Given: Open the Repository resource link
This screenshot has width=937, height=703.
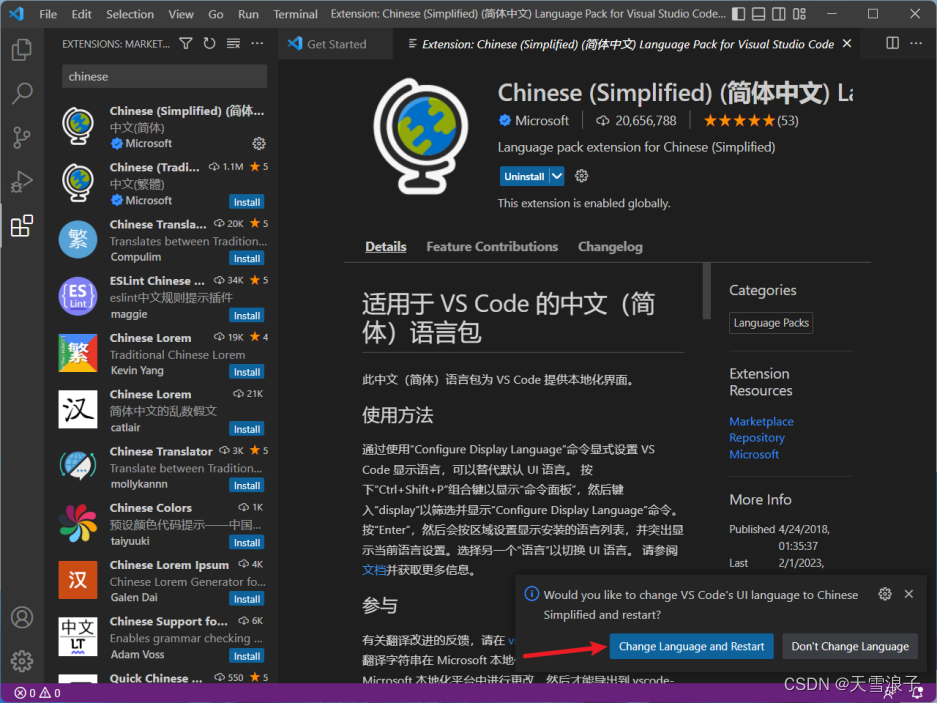Looking at the screenshot, I should 757,438.
